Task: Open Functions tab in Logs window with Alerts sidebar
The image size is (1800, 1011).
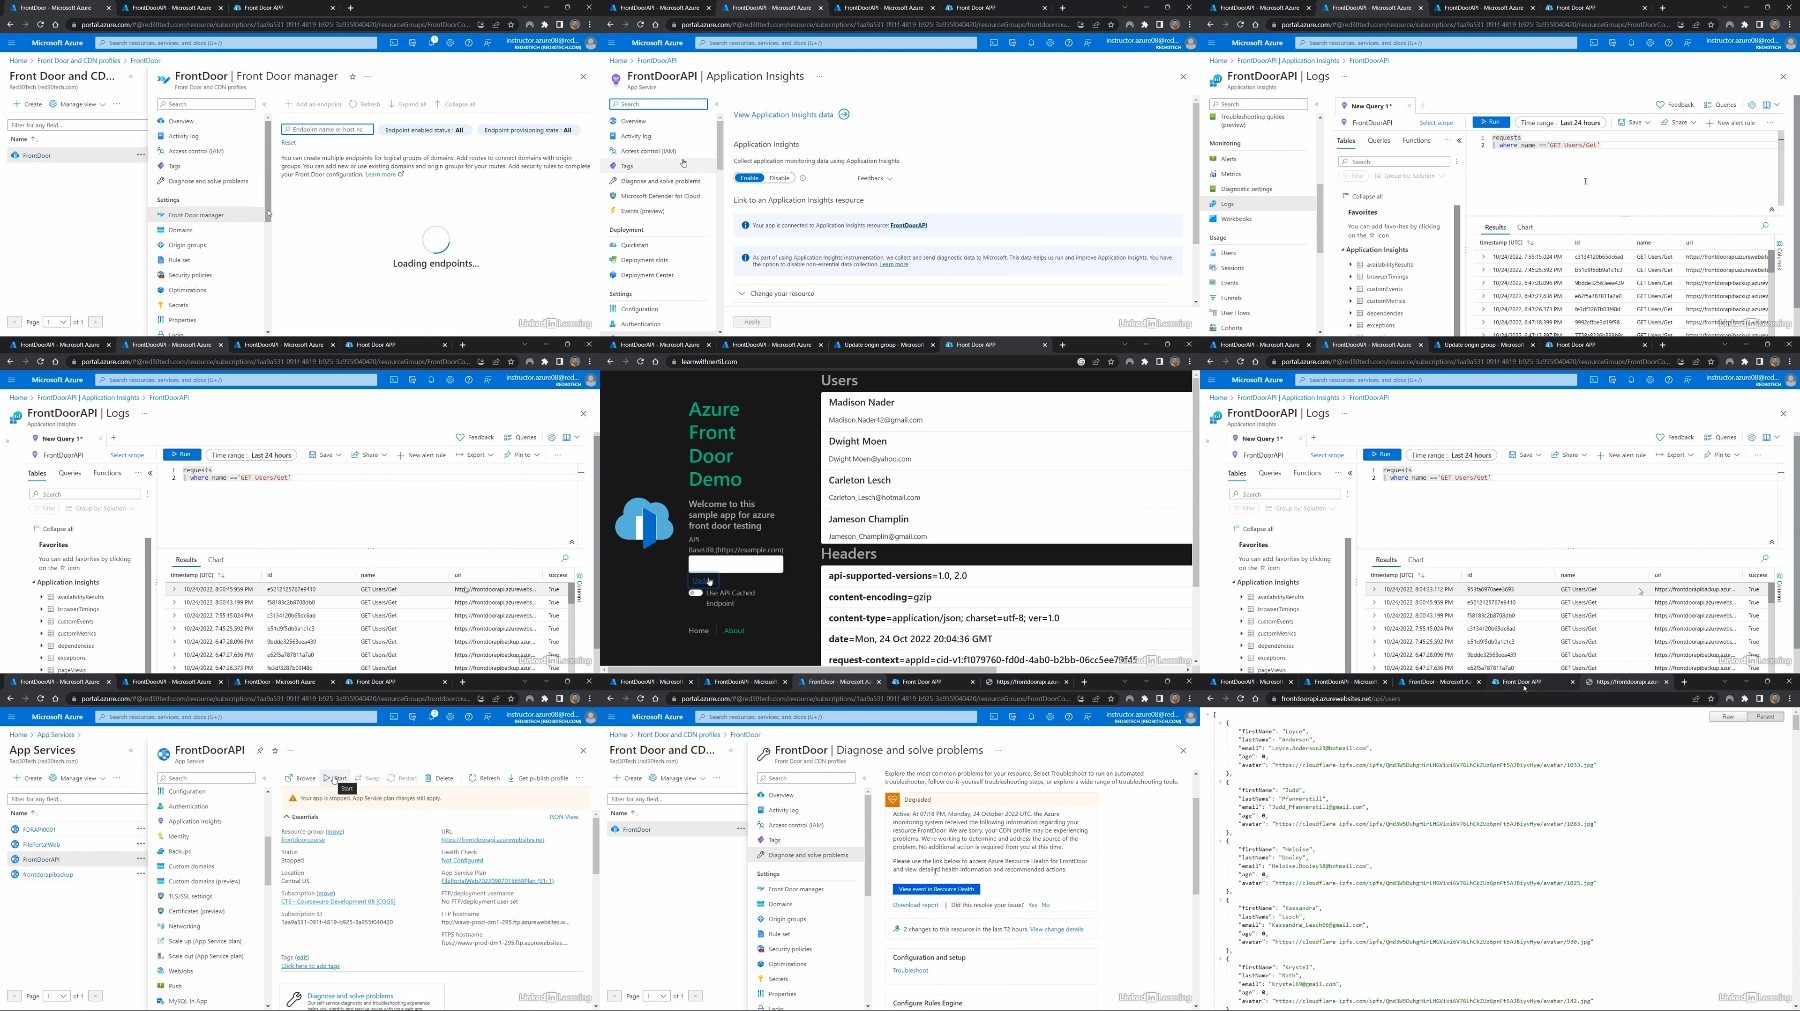Action: [x=1416, y=141]
